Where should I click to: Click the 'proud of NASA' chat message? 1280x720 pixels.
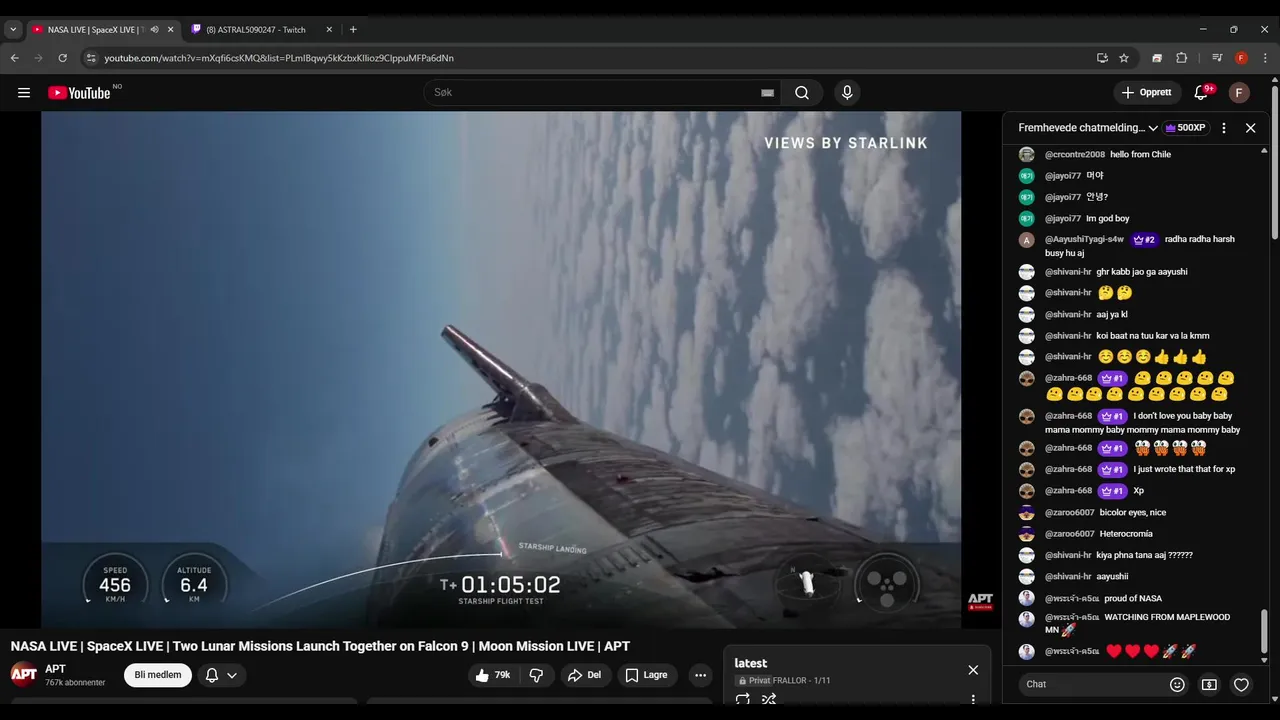(1133, 599)
